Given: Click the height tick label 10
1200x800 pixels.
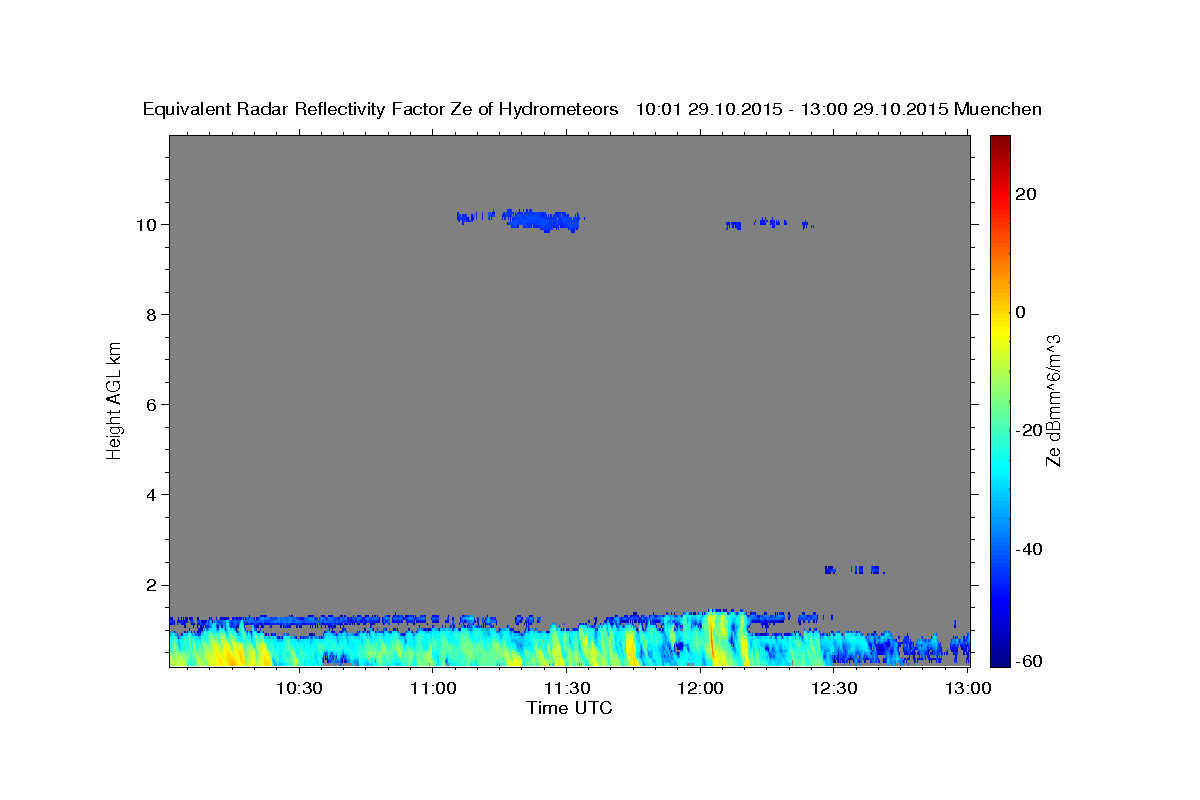Looking at the screenshot, I should [x=148, y=224].
